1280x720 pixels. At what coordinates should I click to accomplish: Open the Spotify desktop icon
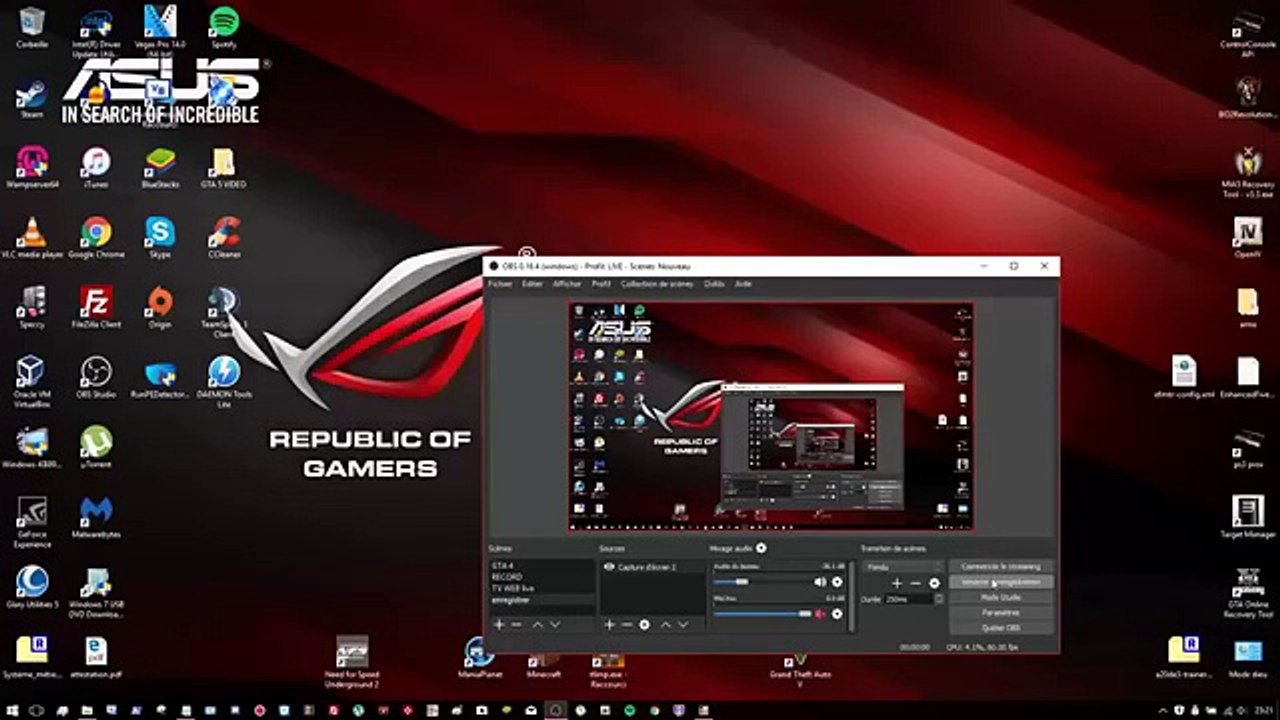[224, 27]
